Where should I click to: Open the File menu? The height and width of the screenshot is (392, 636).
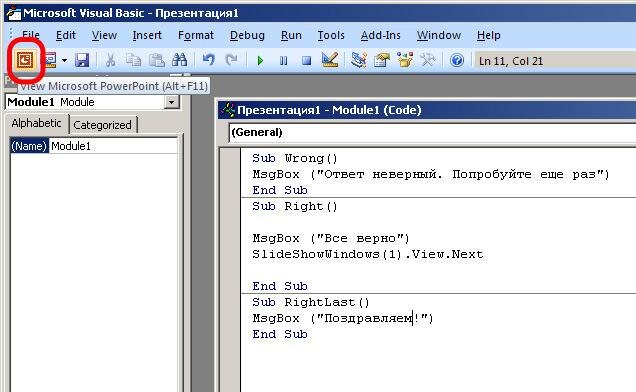pos(31,35)
